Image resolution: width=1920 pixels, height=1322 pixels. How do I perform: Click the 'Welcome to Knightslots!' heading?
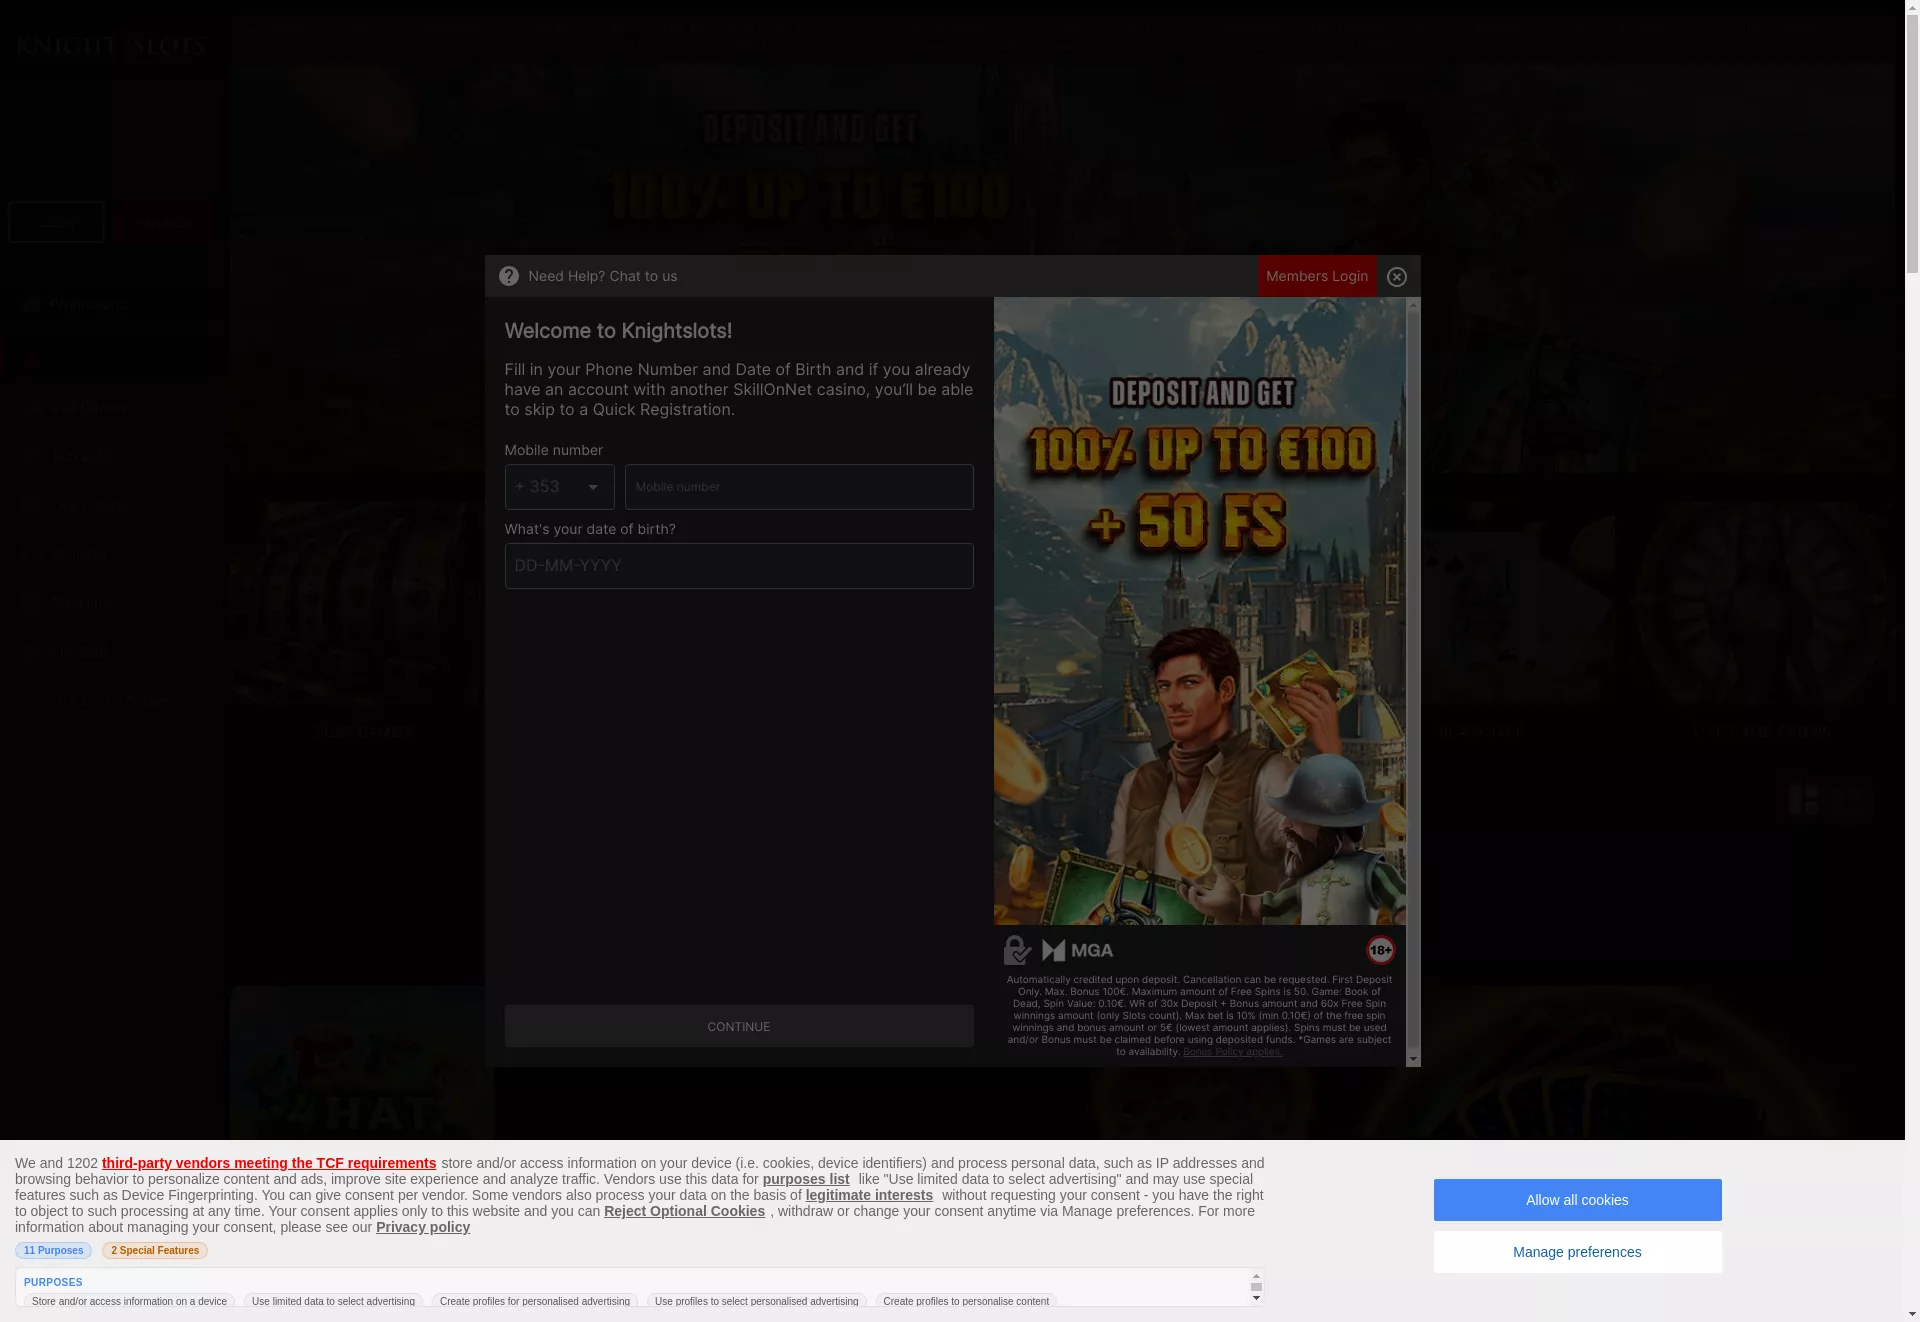click(x=618, y=331)
